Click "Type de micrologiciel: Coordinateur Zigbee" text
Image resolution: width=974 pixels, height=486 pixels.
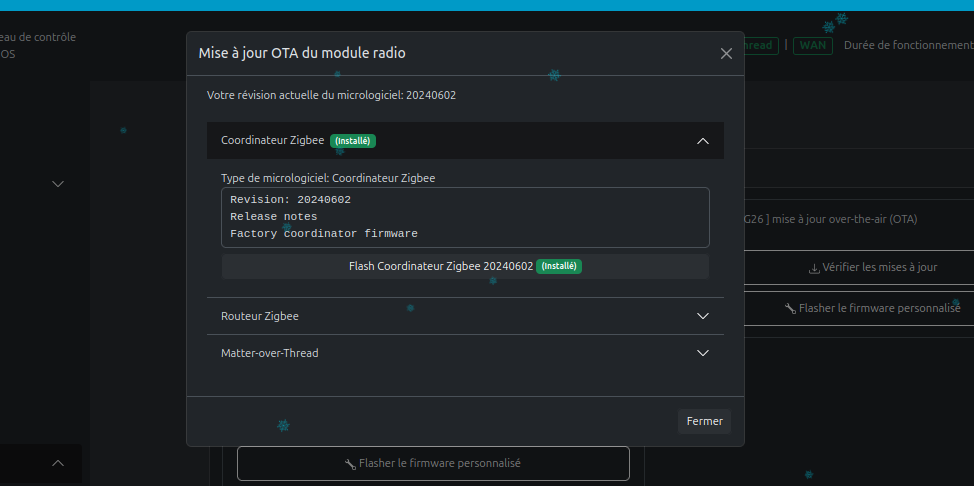click(x=328, y=178)
